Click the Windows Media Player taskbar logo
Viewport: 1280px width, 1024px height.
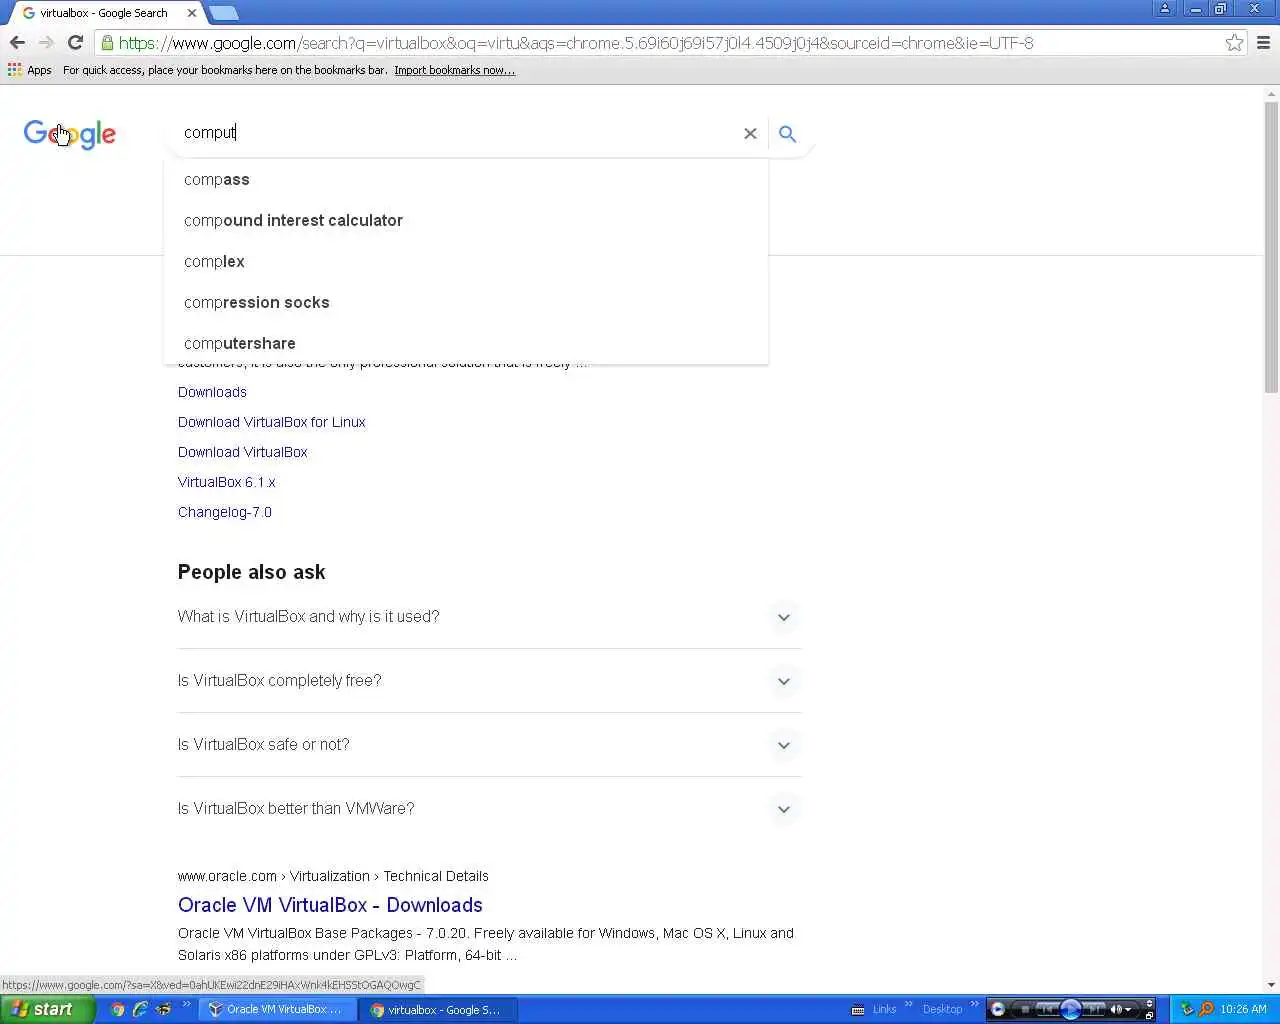click(x=997, y=1009)
